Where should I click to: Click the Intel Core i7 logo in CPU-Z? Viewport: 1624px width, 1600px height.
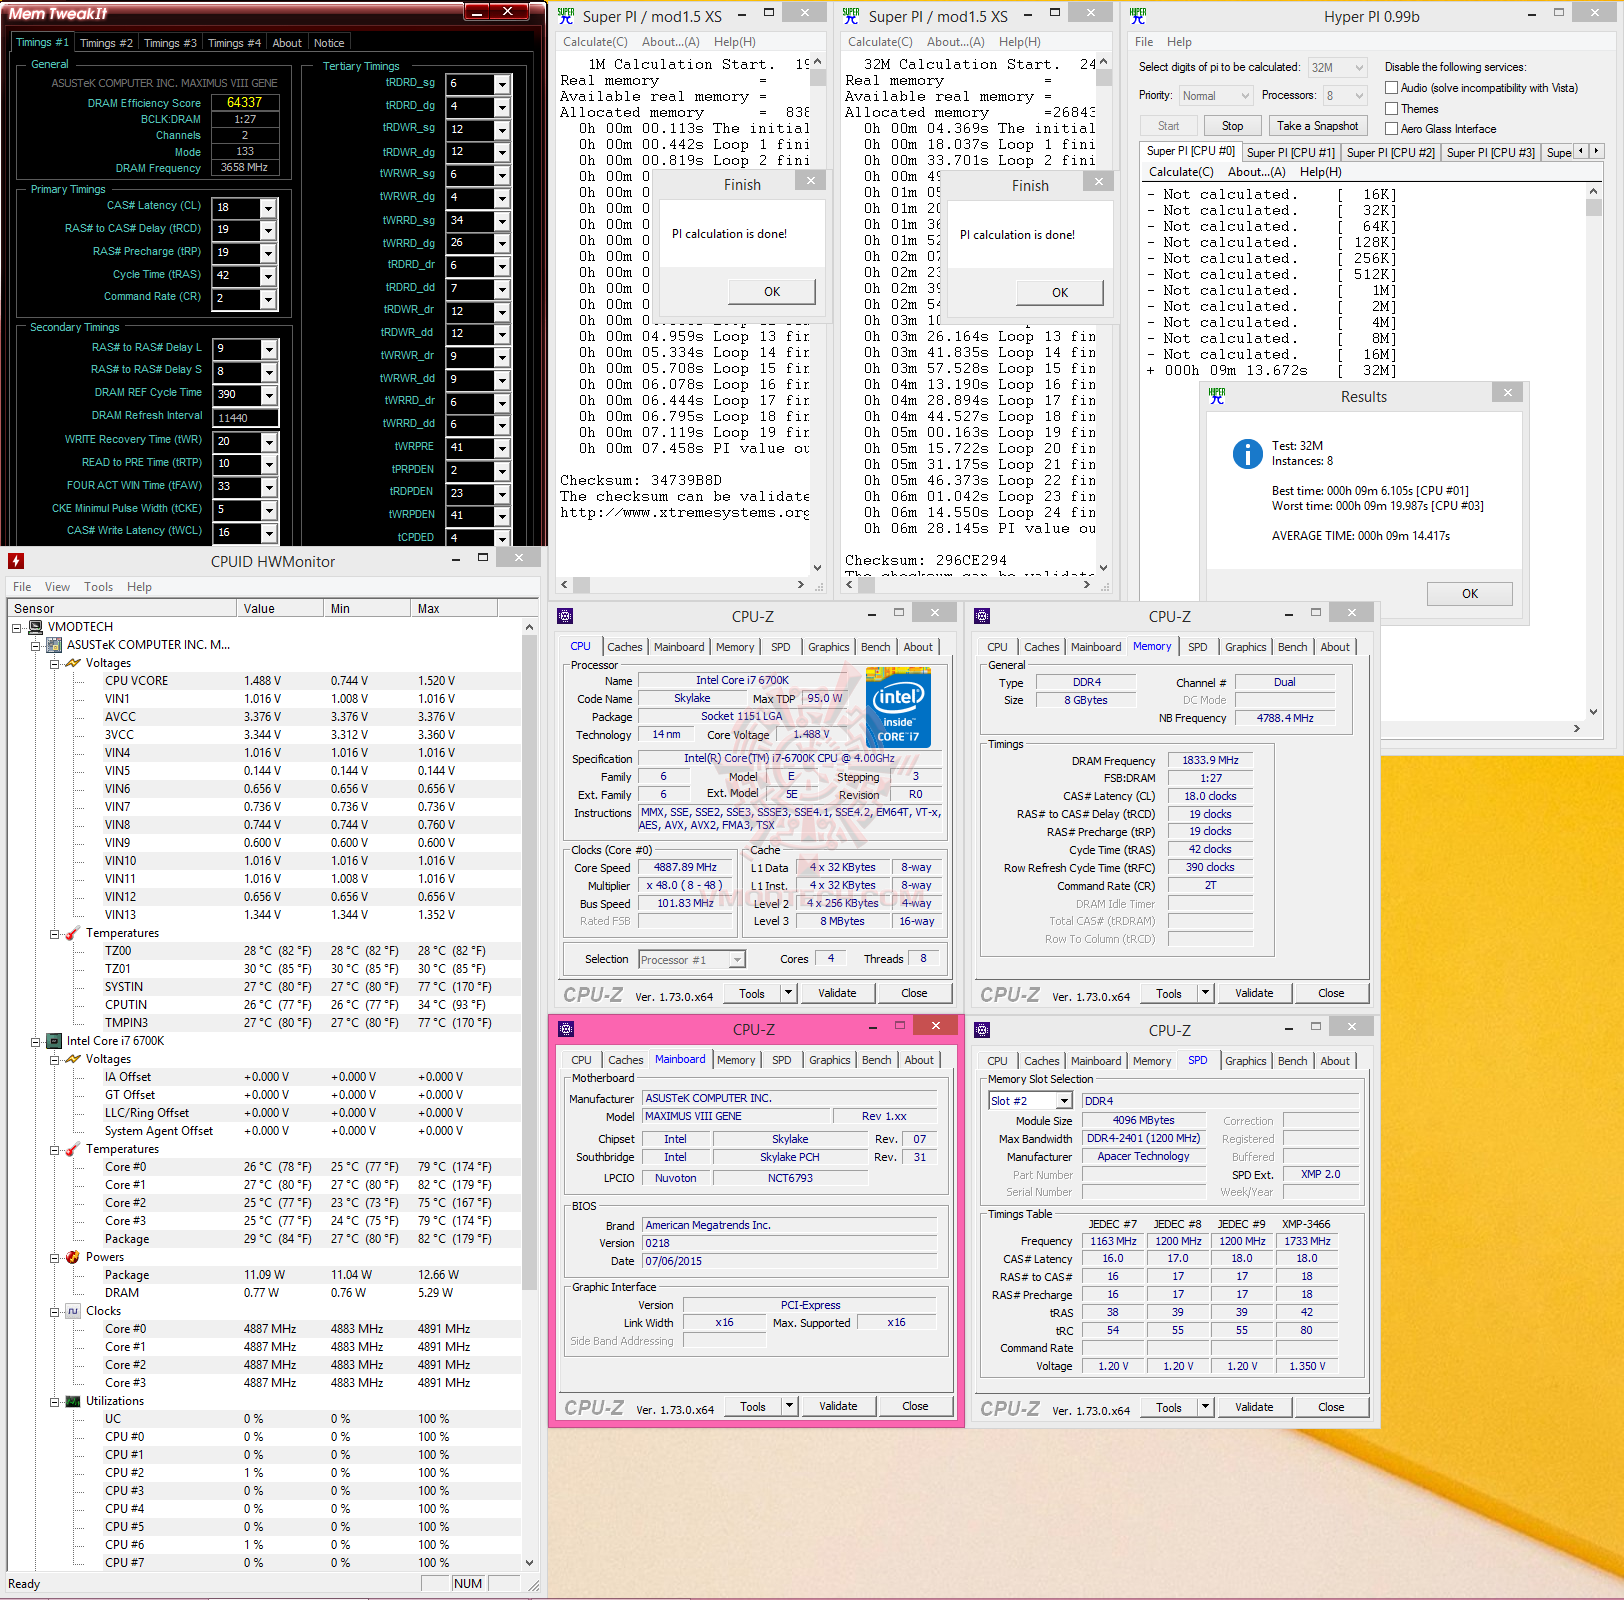tap(898, 708)
